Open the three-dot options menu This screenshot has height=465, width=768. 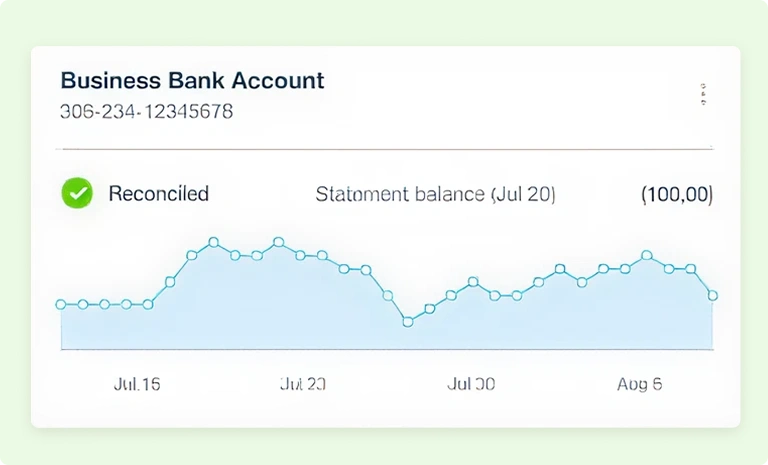(703, 94)
